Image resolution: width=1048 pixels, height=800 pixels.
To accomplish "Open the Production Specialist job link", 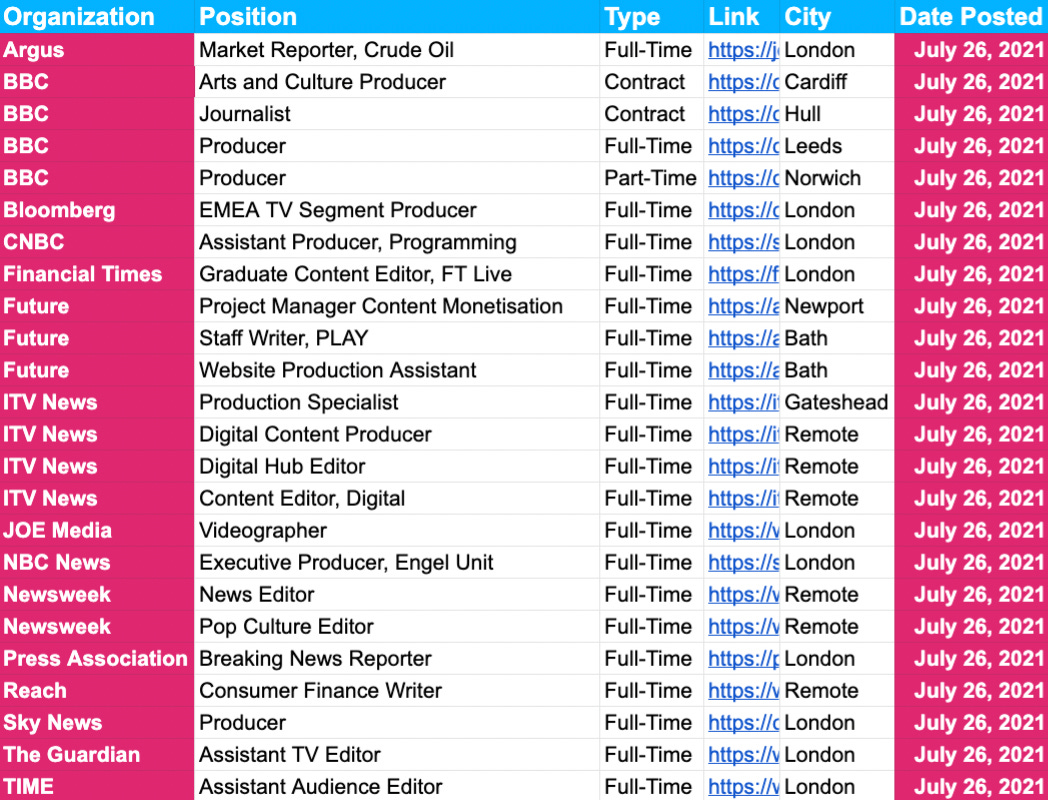I will [743, 402].
